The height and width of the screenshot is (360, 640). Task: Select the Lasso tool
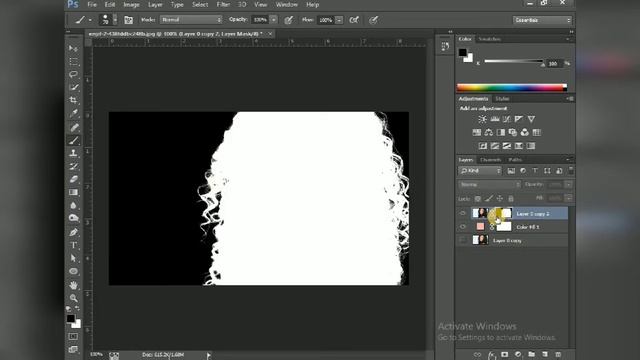coord(73,74)
